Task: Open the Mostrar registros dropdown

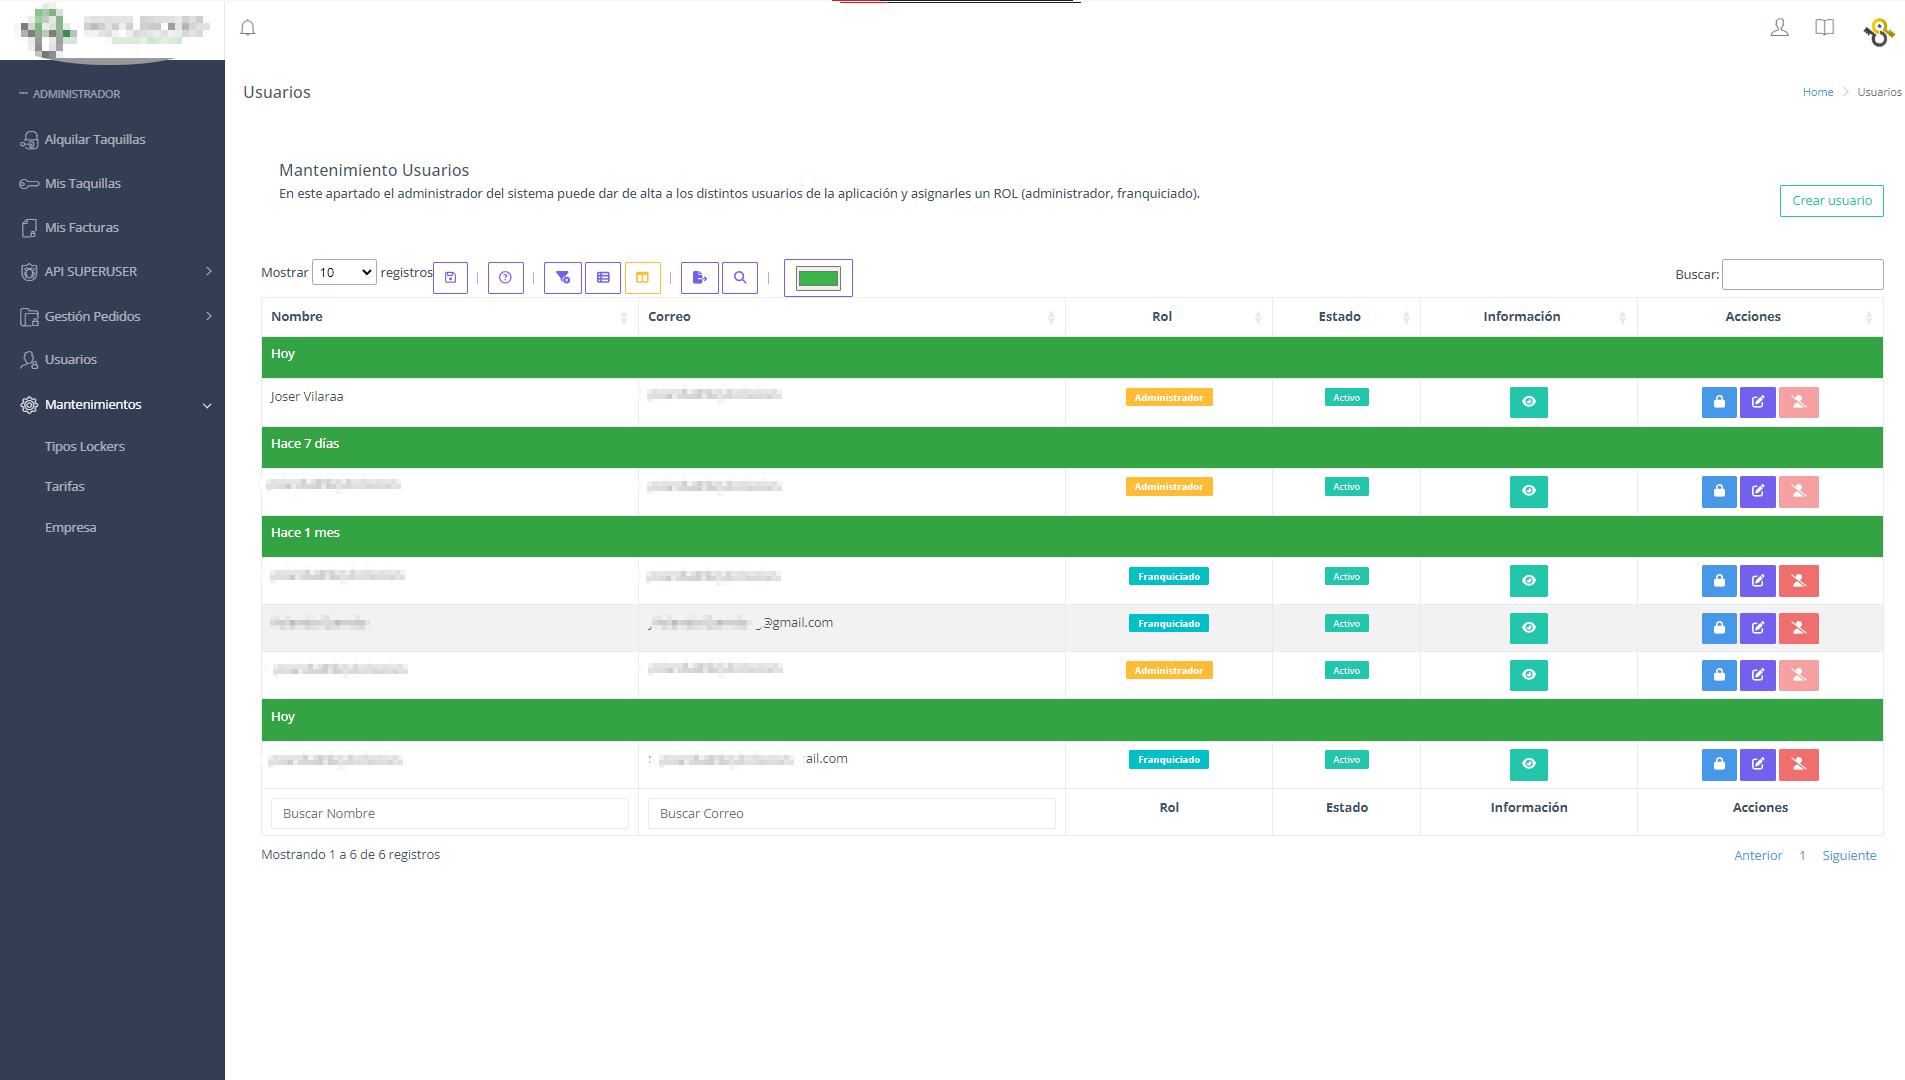Action: point(344,272)
